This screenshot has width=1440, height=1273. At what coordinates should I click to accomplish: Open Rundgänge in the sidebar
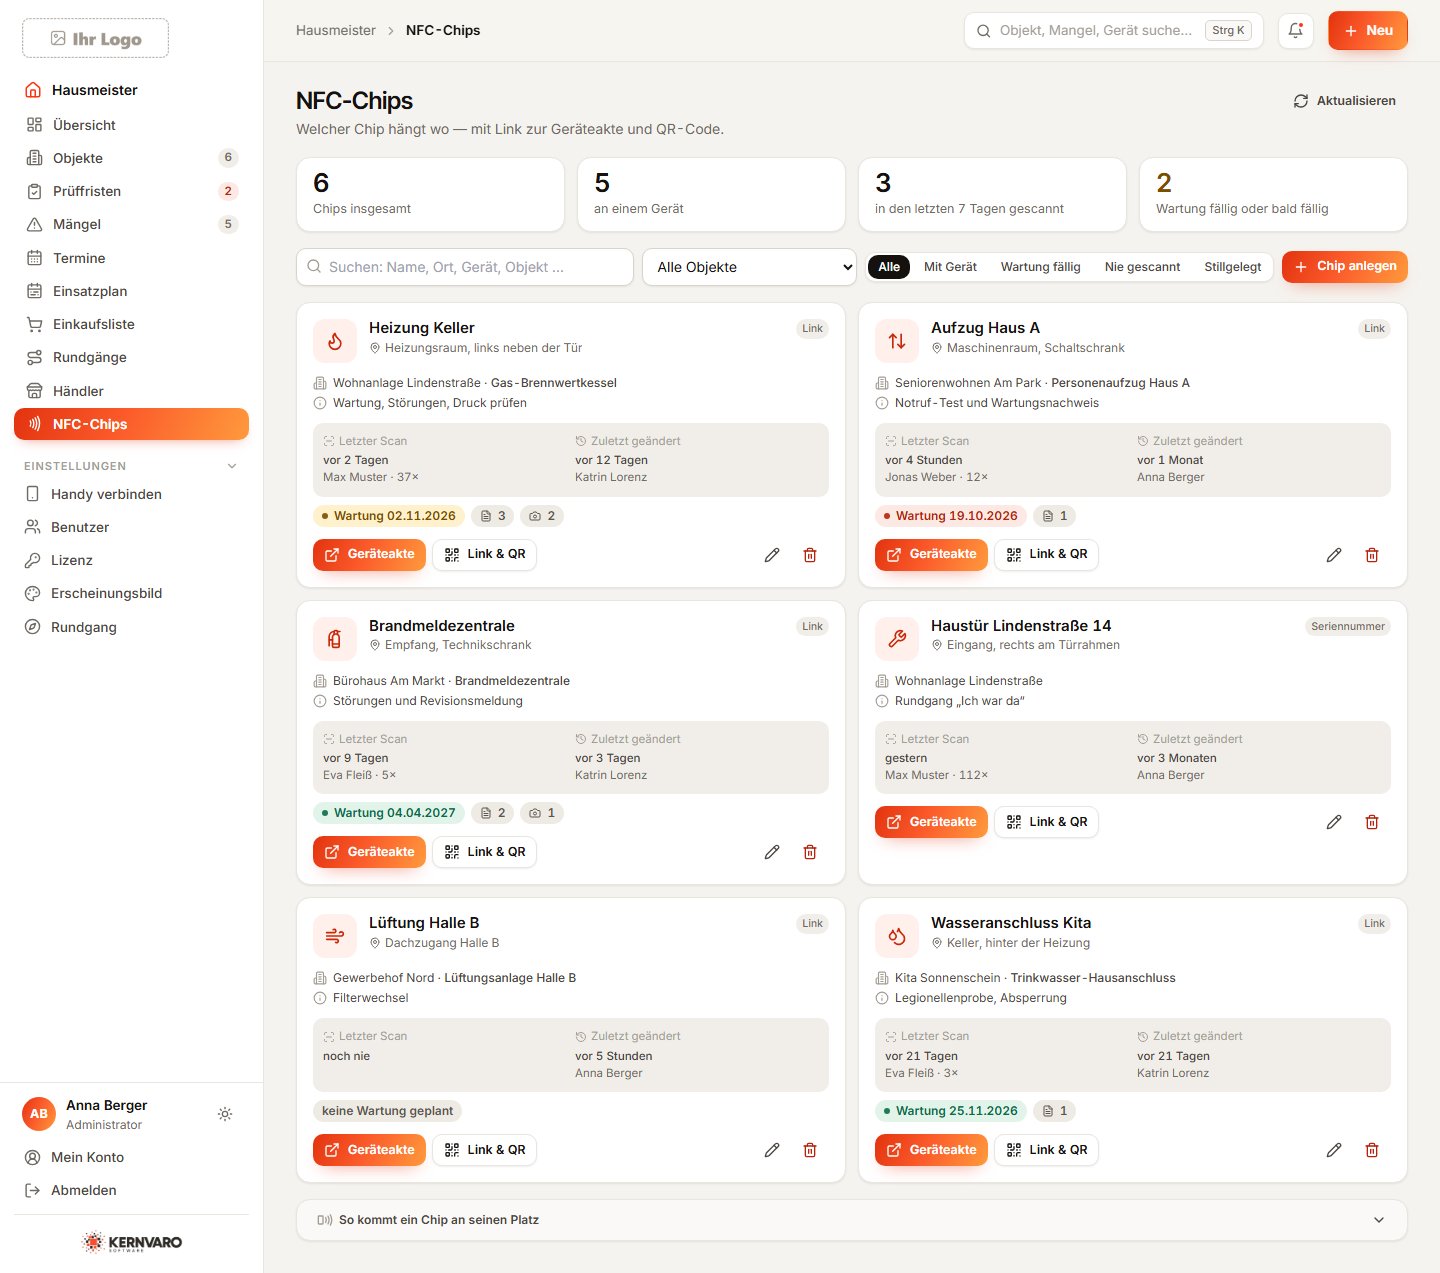pyautogui.click(x=131, y=357)
